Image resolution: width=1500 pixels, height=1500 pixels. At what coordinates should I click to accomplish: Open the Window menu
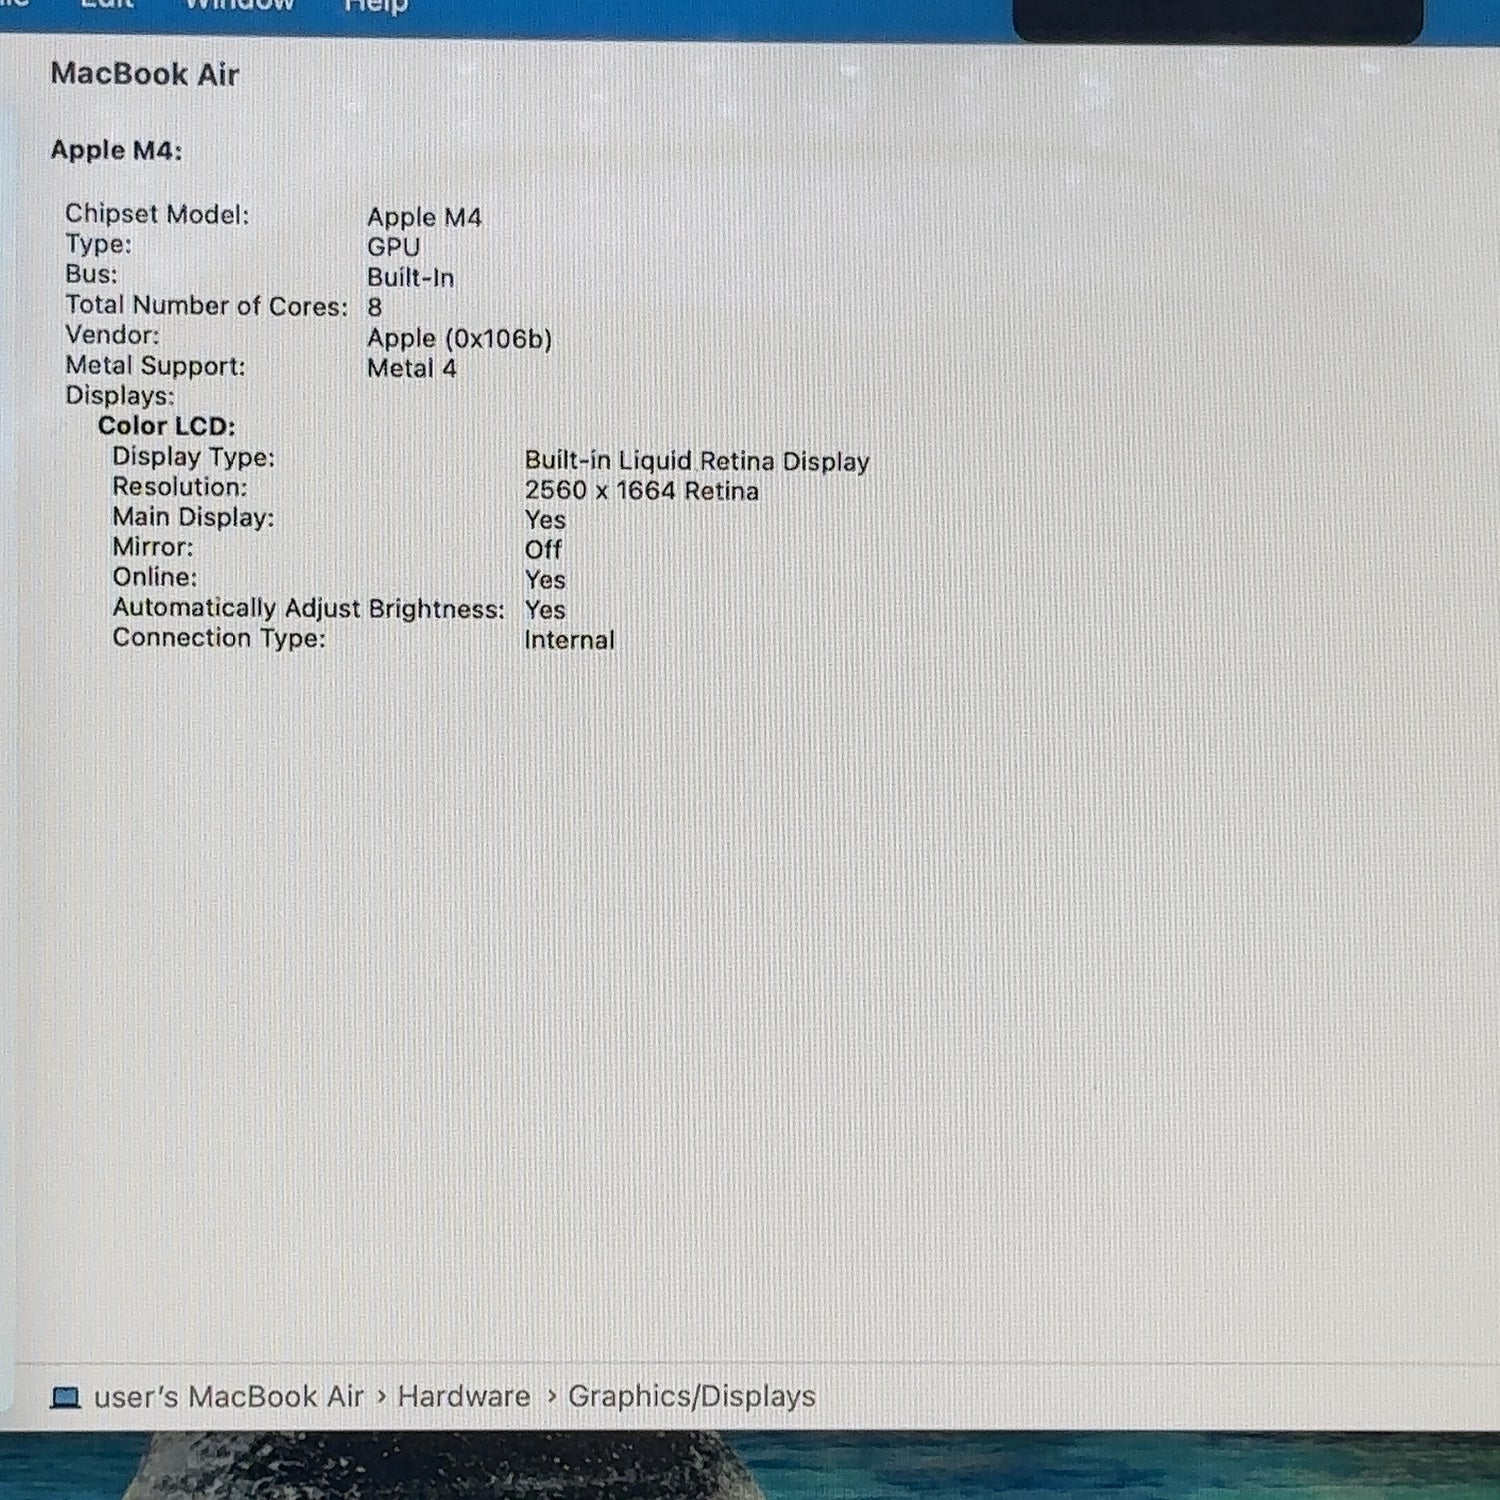click(x=239, y=6)
